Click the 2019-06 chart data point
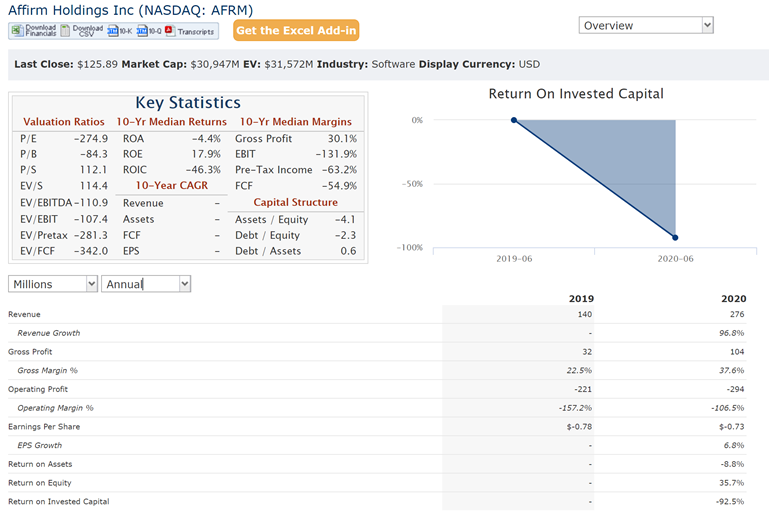 coord(514,120)
